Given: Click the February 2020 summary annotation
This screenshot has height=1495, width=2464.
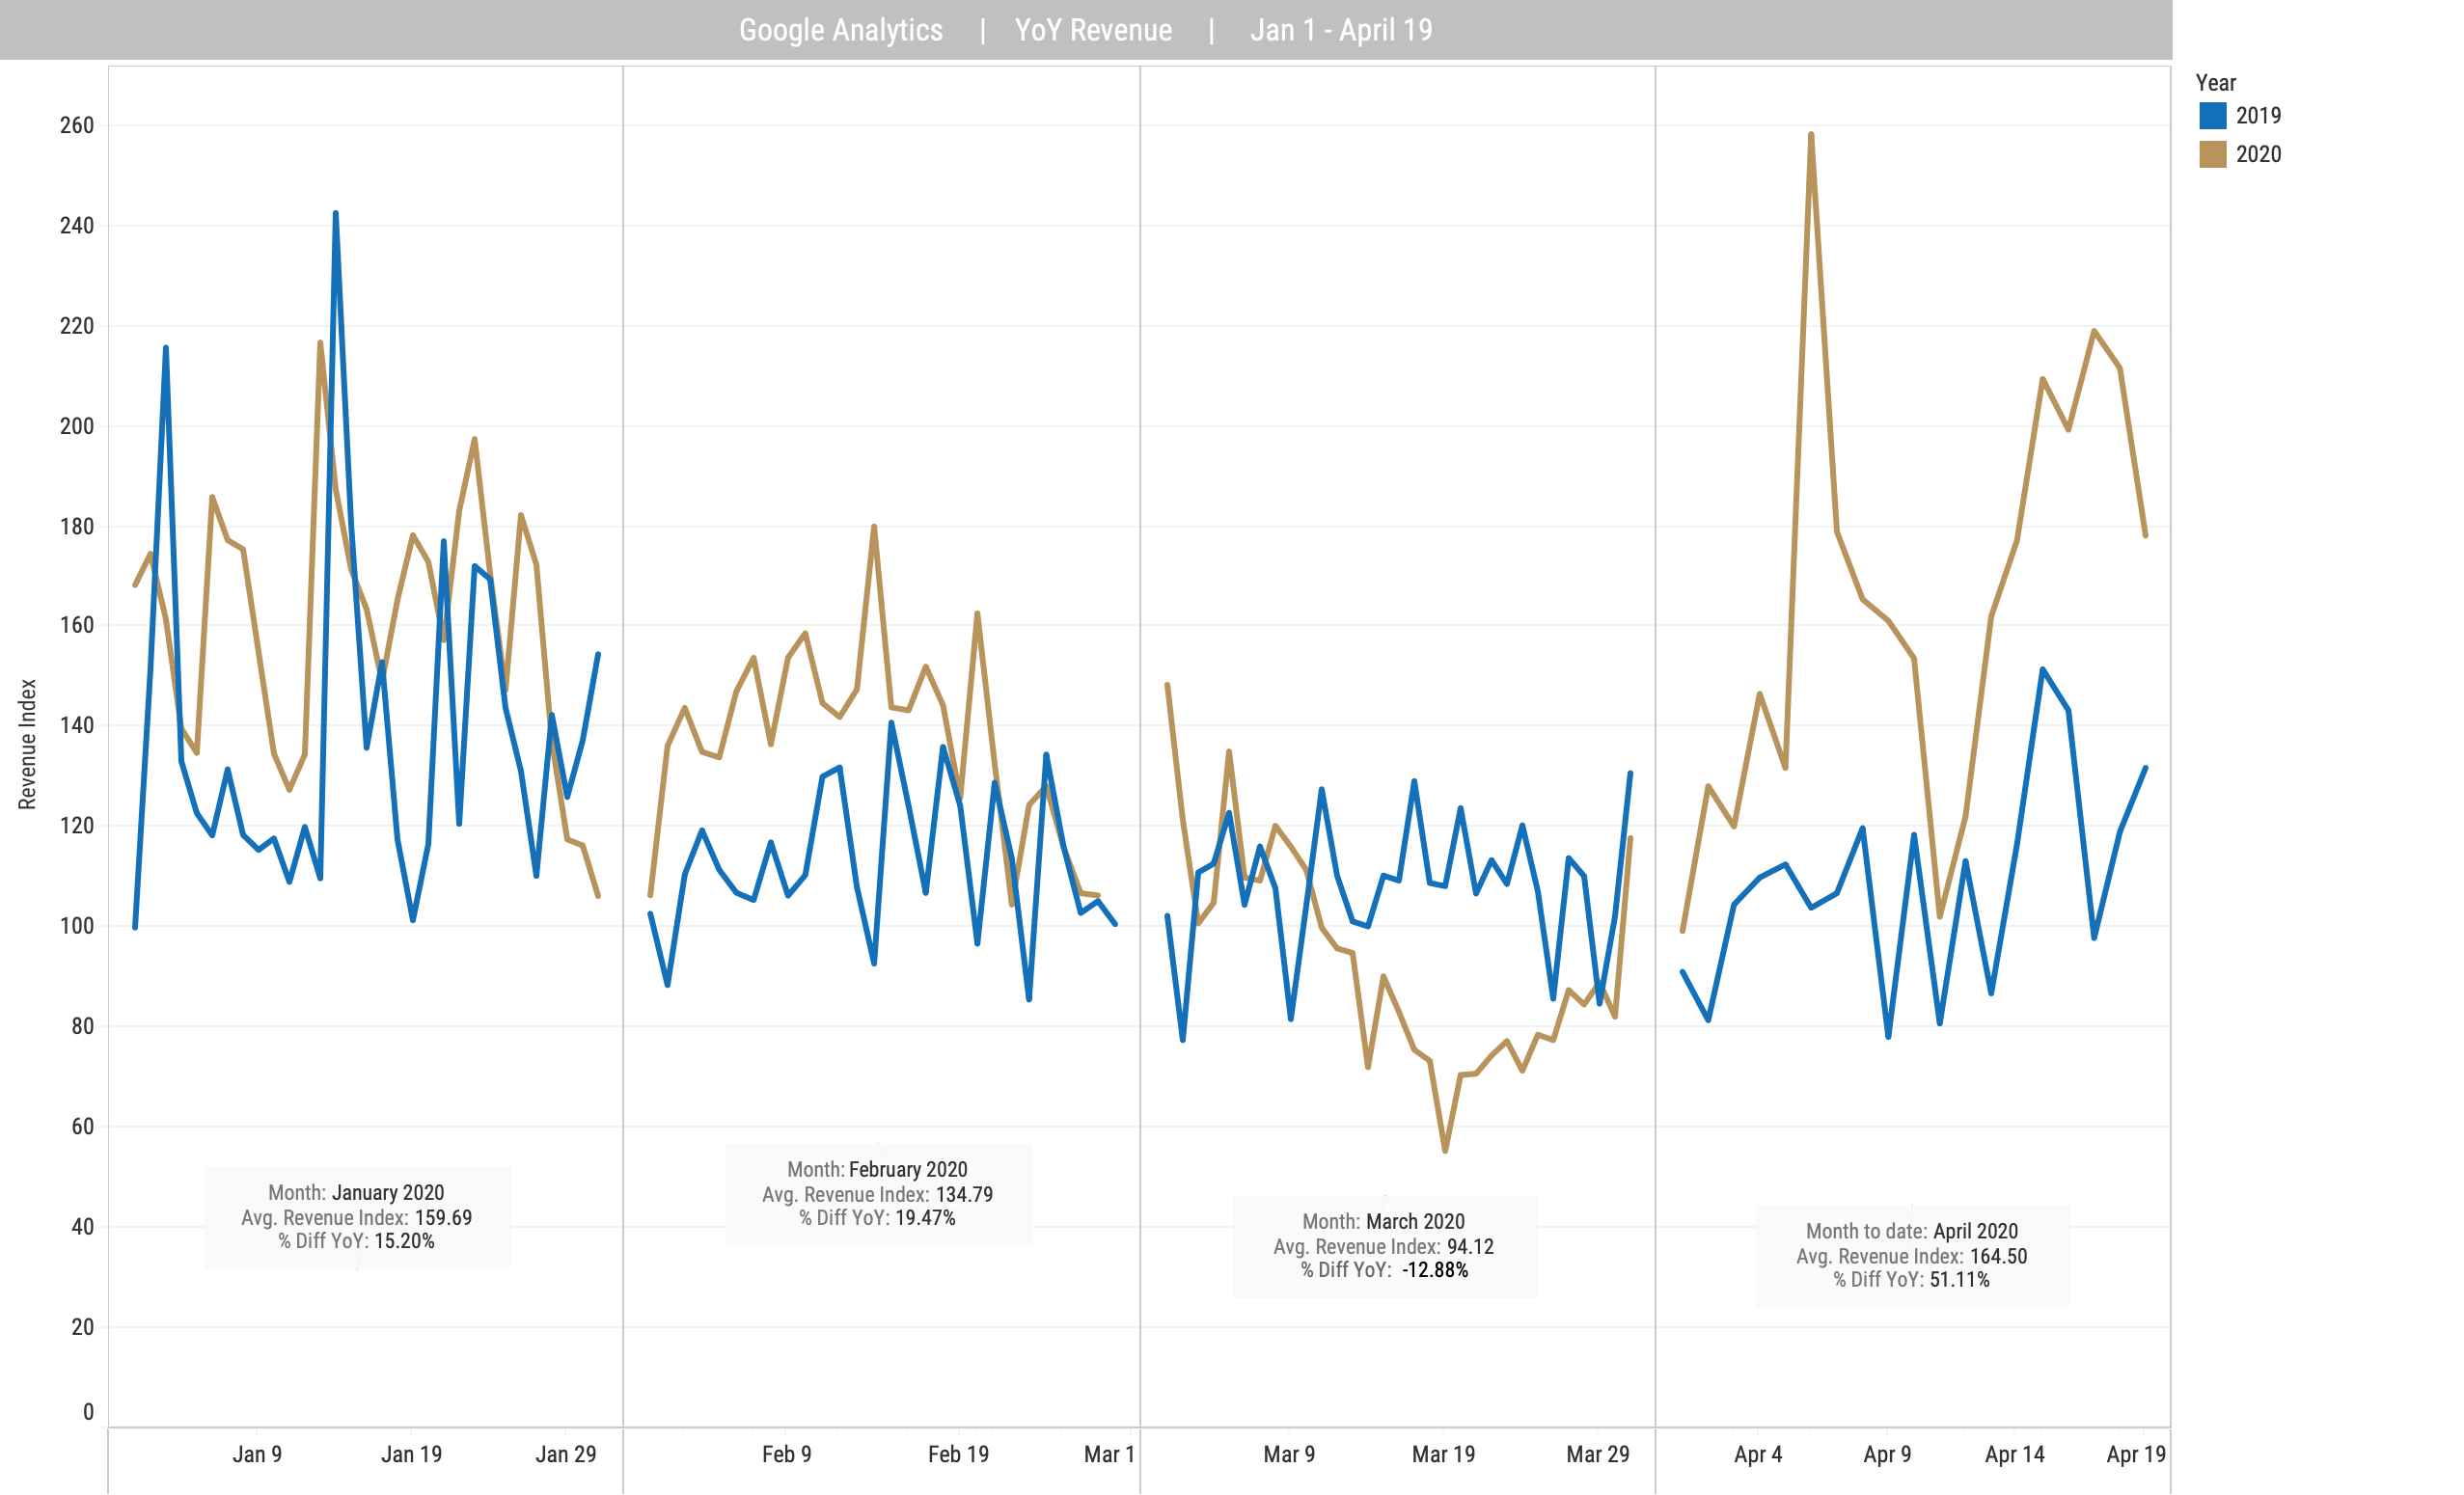Looking at the screenshot, I should [x=878, y=1194].
